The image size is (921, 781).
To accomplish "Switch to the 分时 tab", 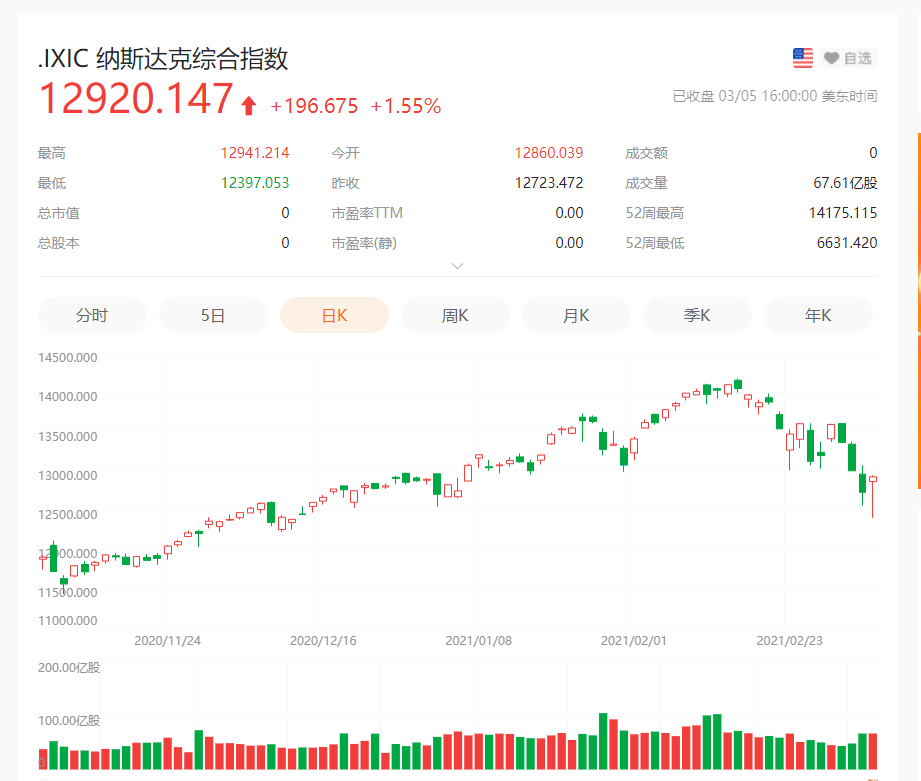I will tap(92, 315).
